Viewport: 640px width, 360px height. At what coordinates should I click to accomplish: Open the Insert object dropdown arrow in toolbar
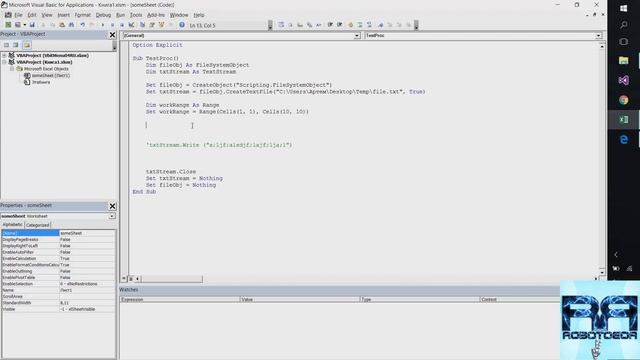24,25
